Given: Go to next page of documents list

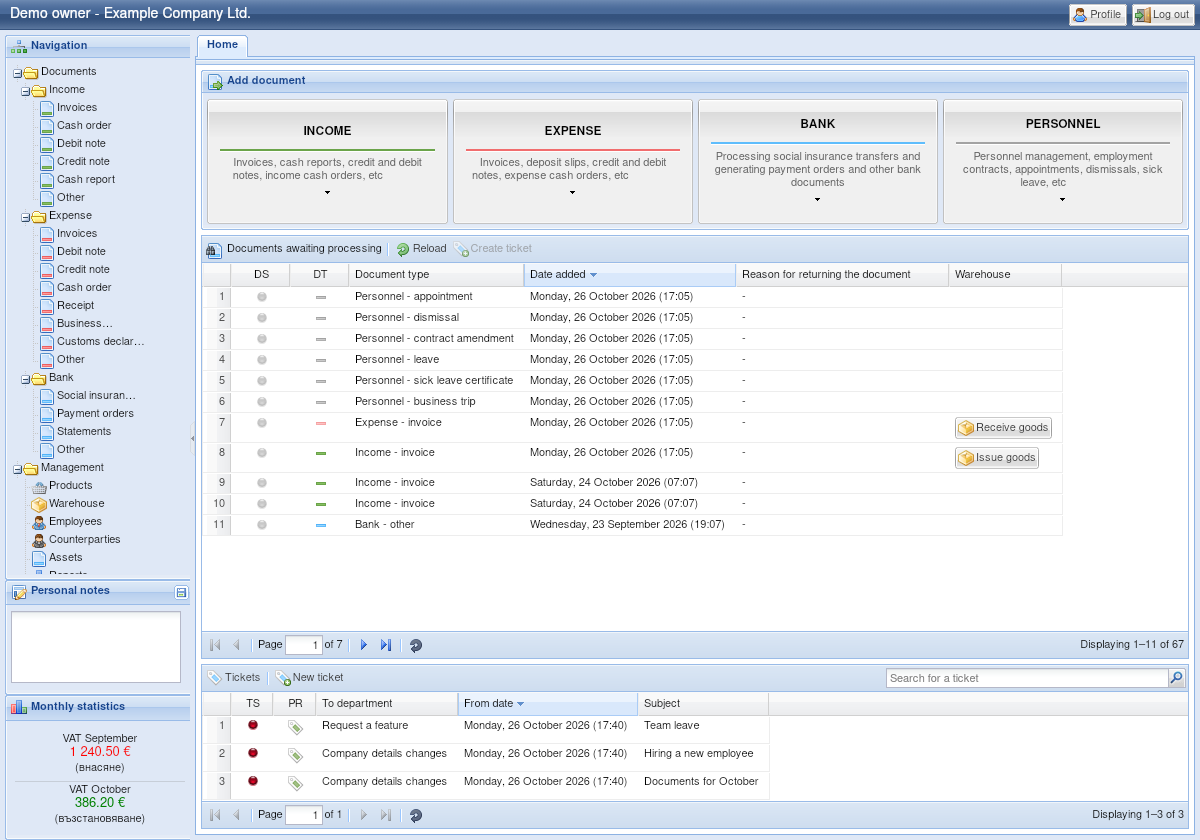Looking at the screenshot, I should pos(364,646).
